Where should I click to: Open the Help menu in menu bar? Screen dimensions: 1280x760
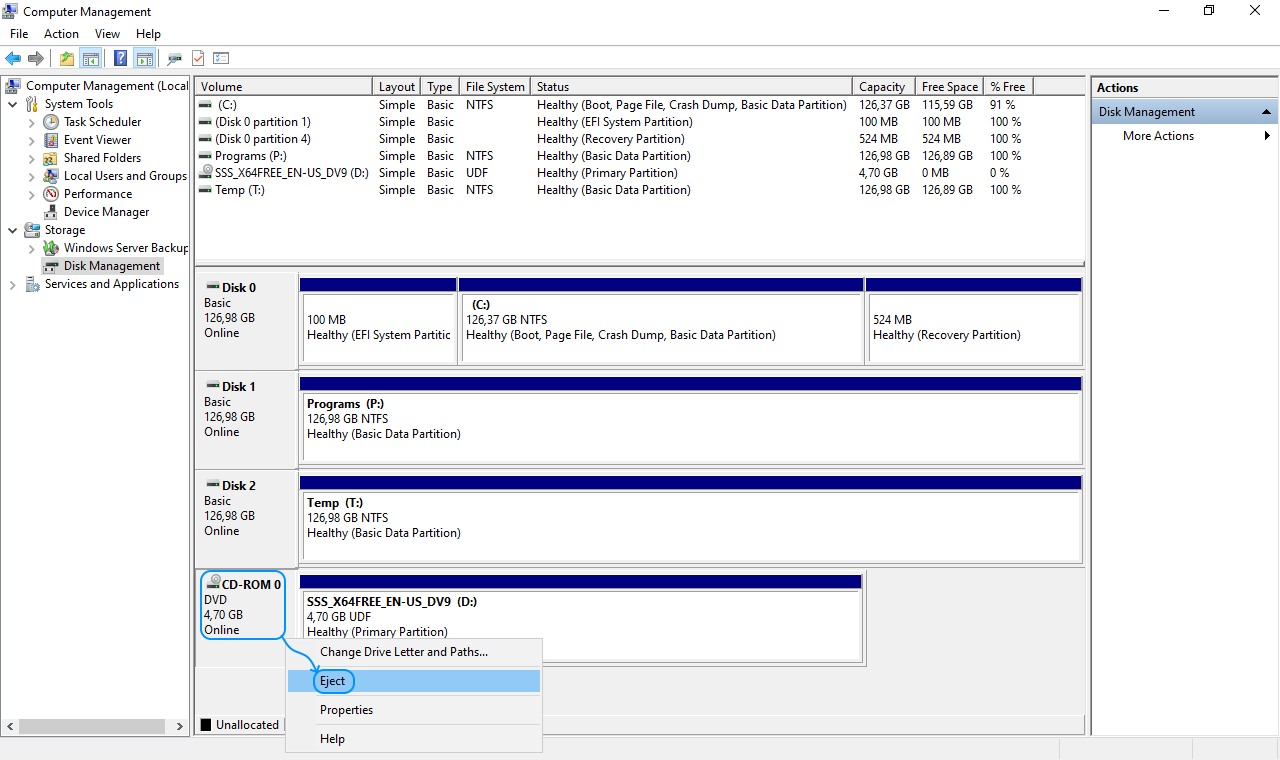coord(148,34)
